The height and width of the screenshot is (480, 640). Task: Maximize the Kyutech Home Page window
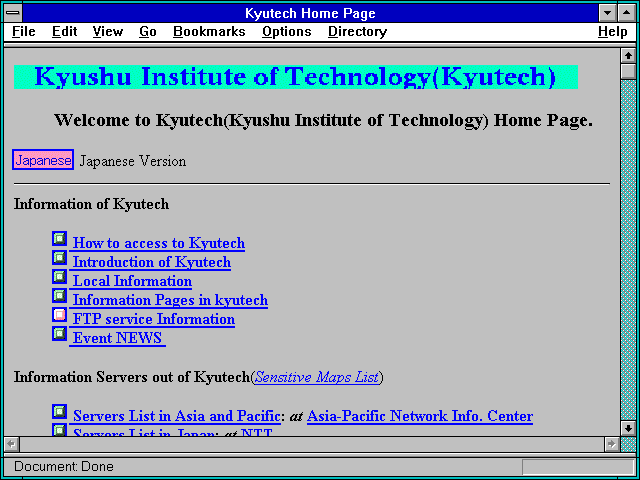[x=627, y=13]
